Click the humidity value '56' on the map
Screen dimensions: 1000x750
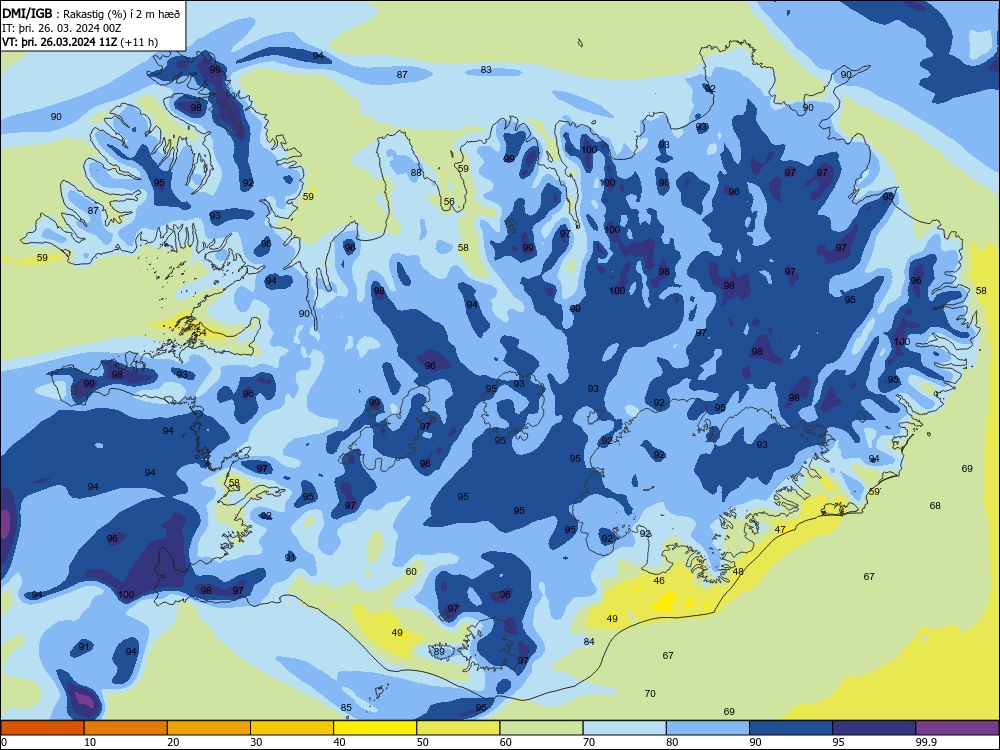449,202
